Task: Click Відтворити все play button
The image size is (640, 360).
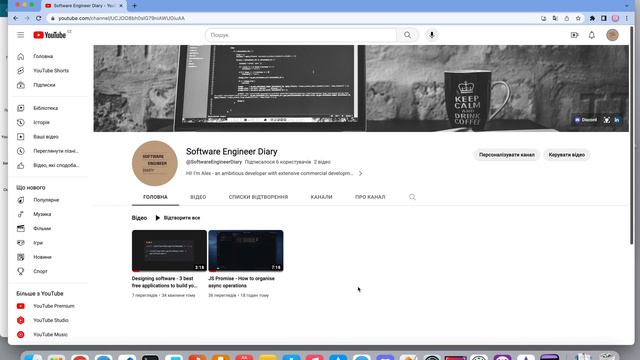Action: pos(178,218)
